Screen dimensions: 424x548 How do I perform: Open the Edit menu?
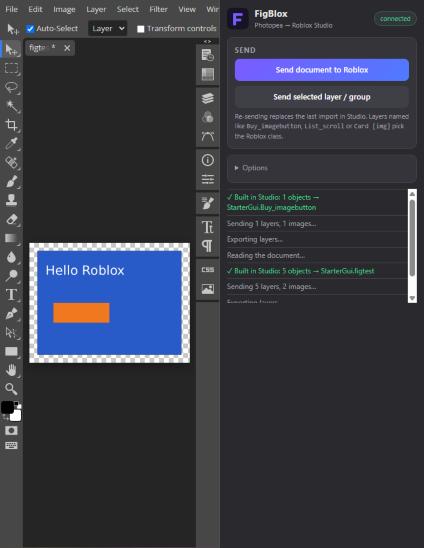tap(35, 9)
